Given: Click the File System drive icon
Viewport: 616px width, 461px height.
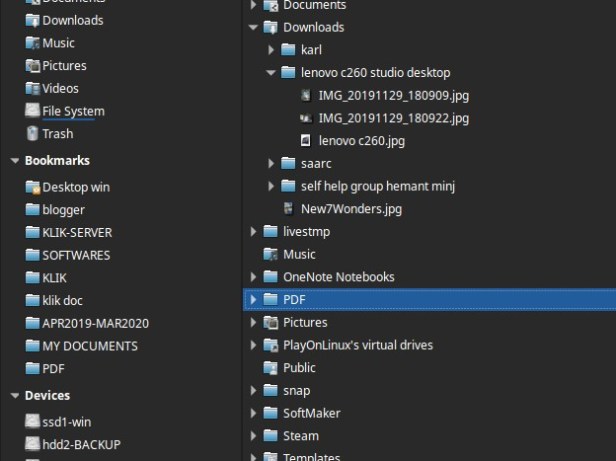Looking at the screenshot, I should click(33, 111).
